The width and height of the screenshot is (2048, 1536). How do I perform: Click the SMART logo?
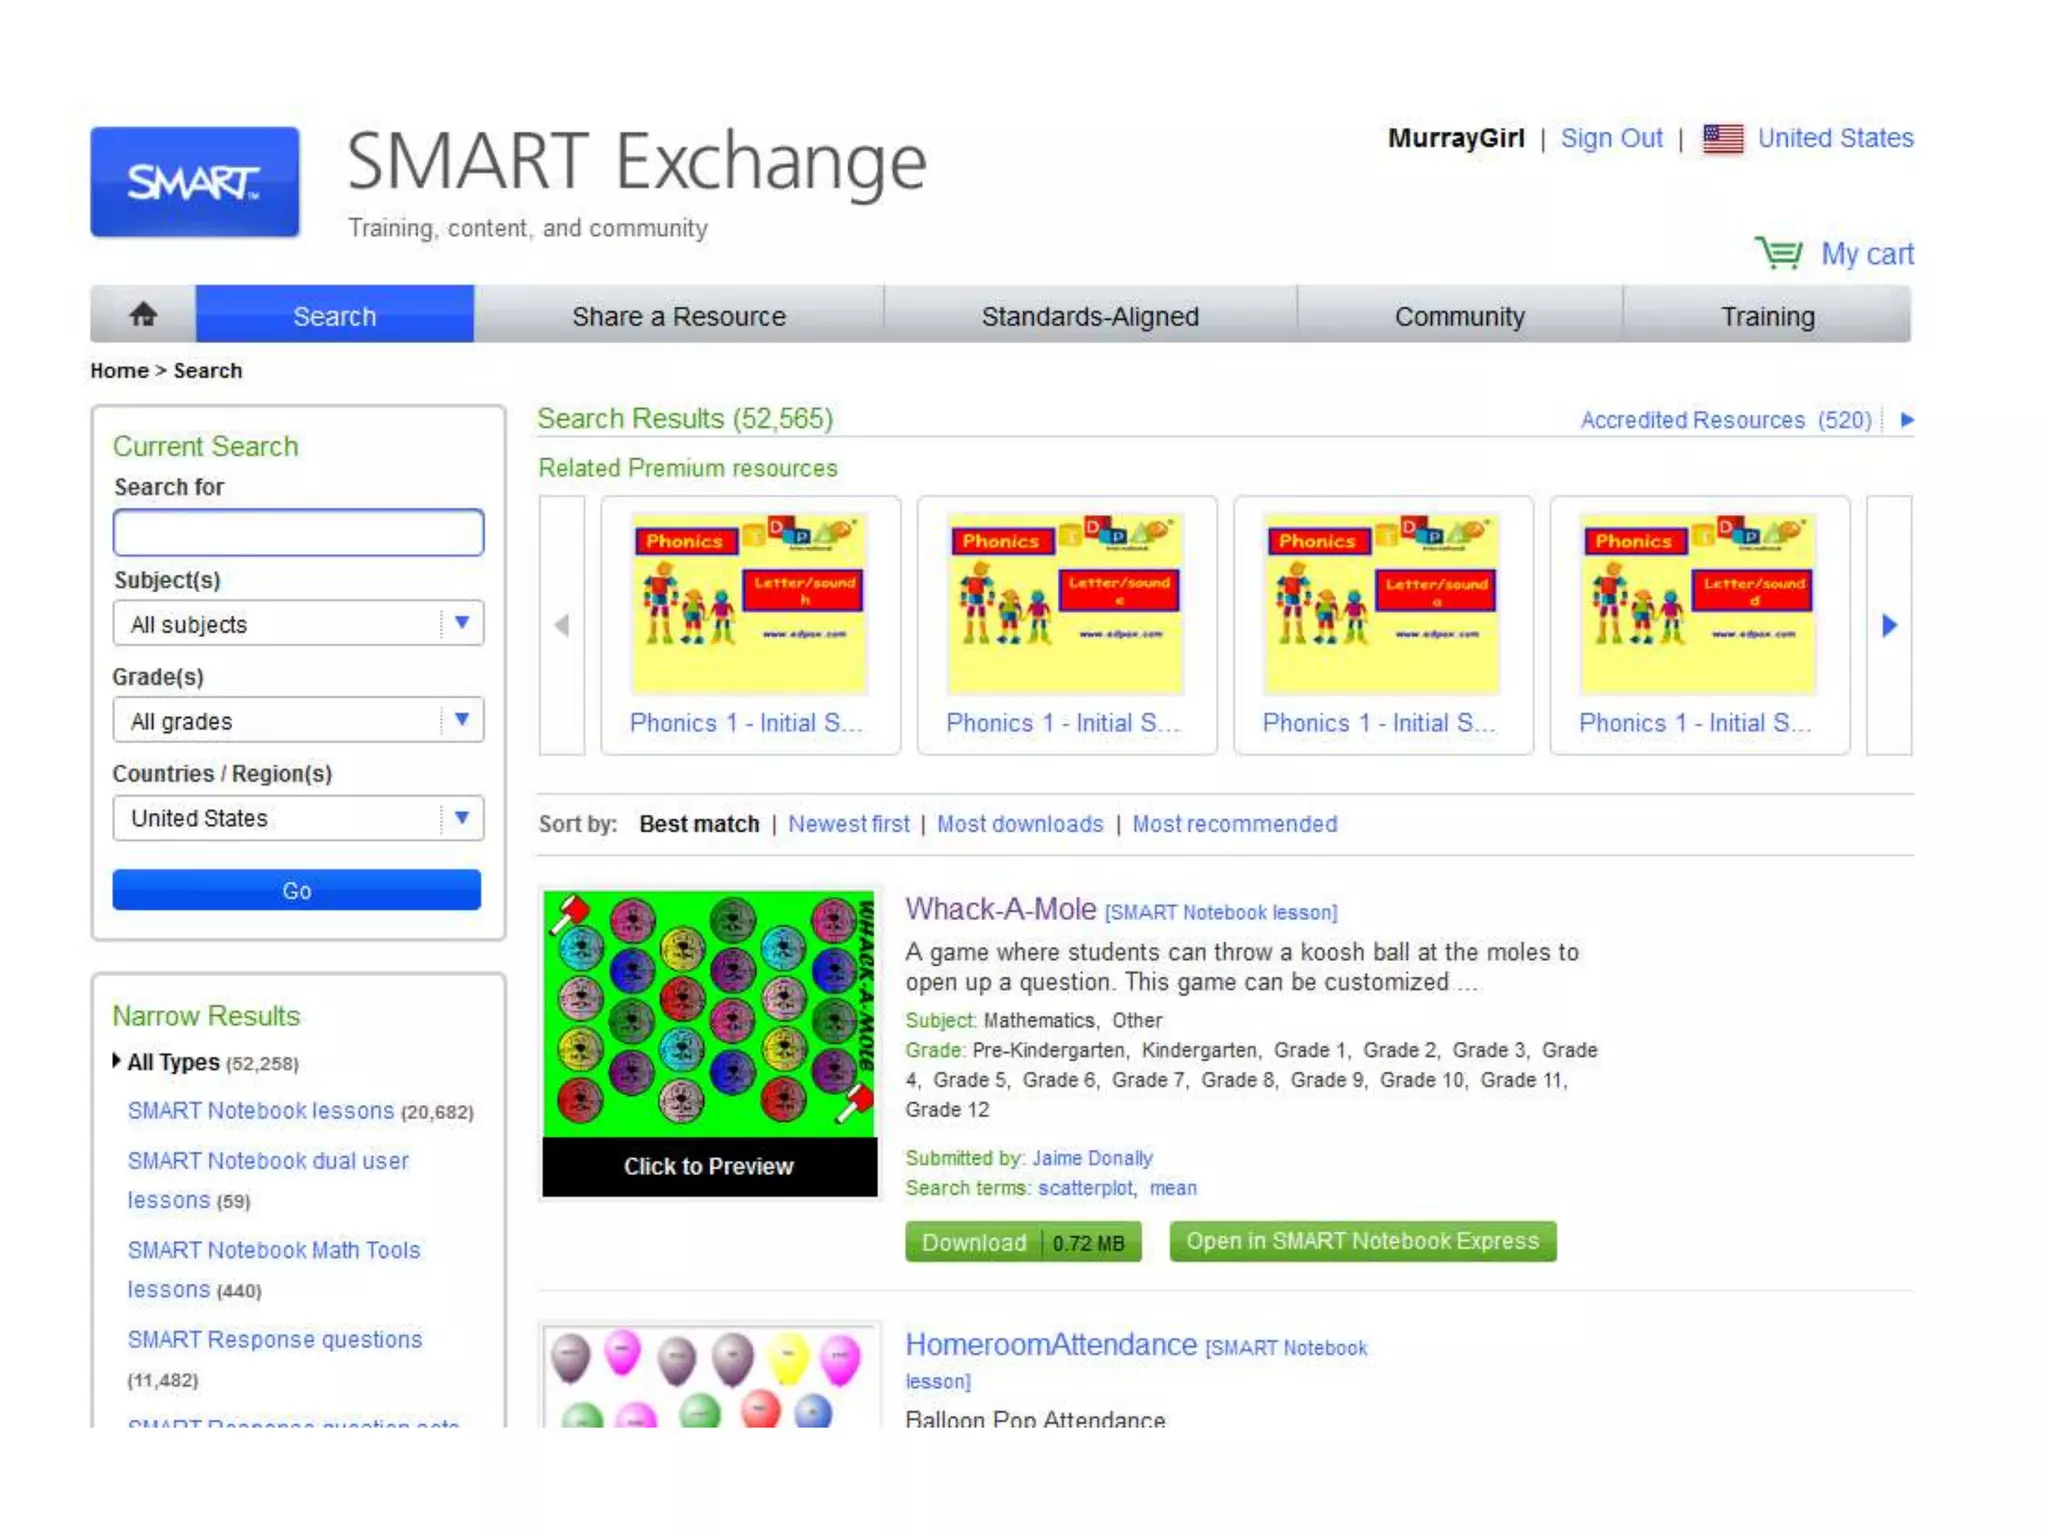195,182
